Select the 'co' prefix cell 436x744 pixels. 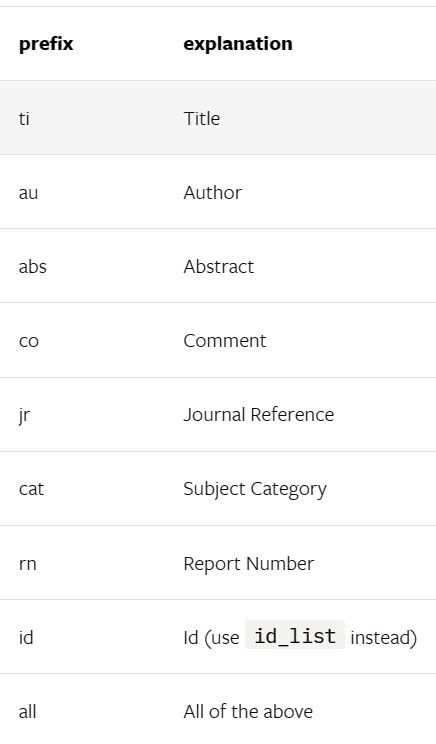point(29,341)
